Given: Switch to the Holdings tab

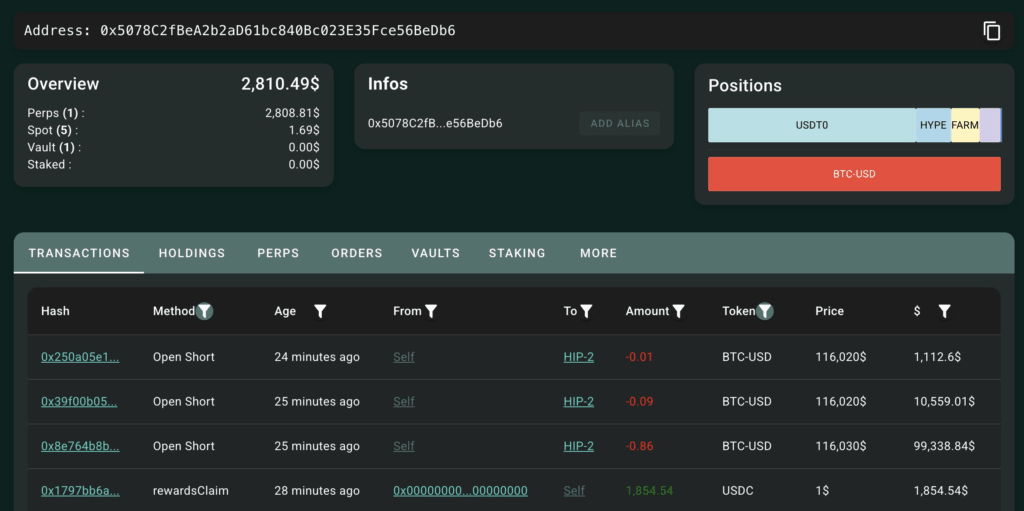Looking at the screenshot, I should (191, 253).
